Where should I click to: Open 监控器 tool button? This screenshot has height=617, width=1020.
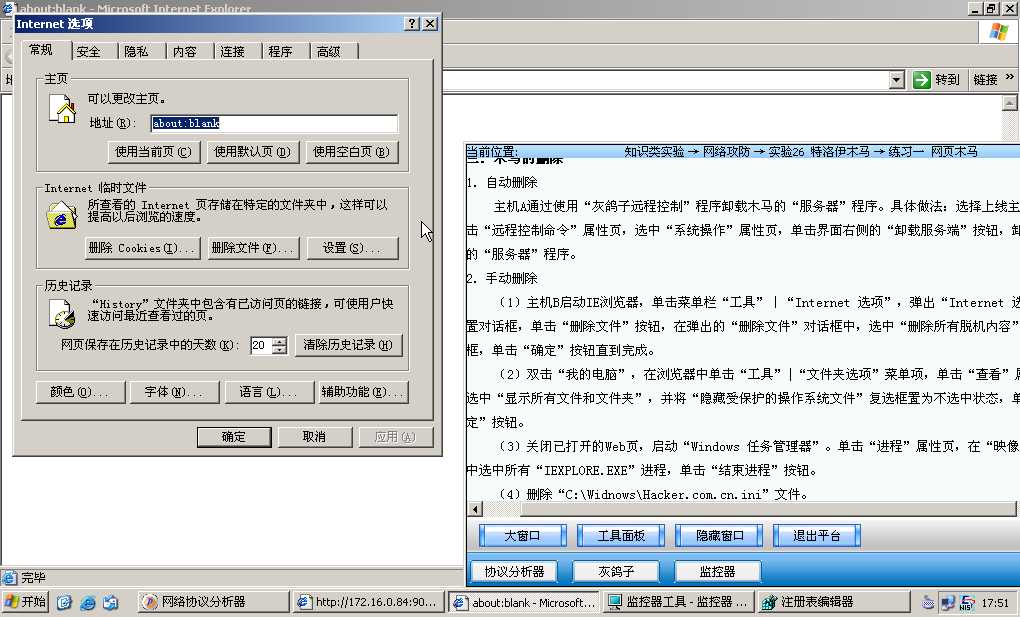(x=718, y=571)
